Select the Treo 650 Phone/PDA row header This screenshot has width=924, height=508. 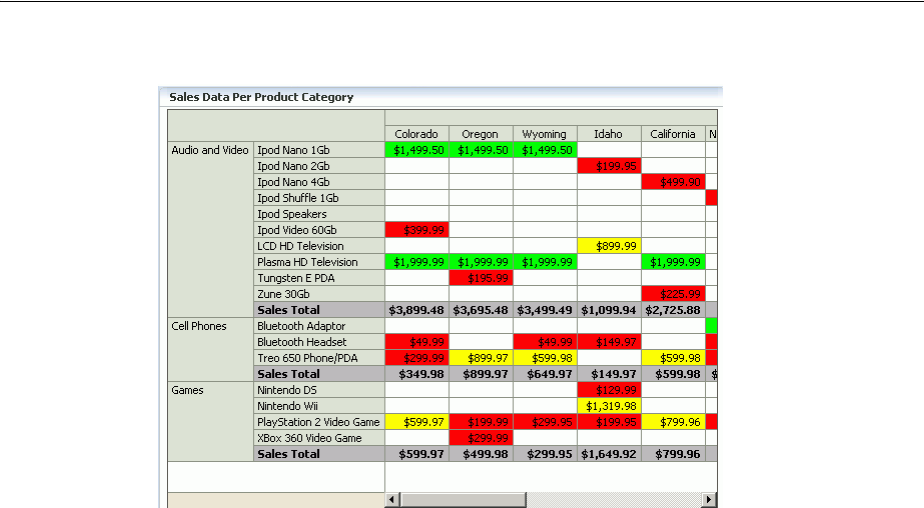coord(319,358)
